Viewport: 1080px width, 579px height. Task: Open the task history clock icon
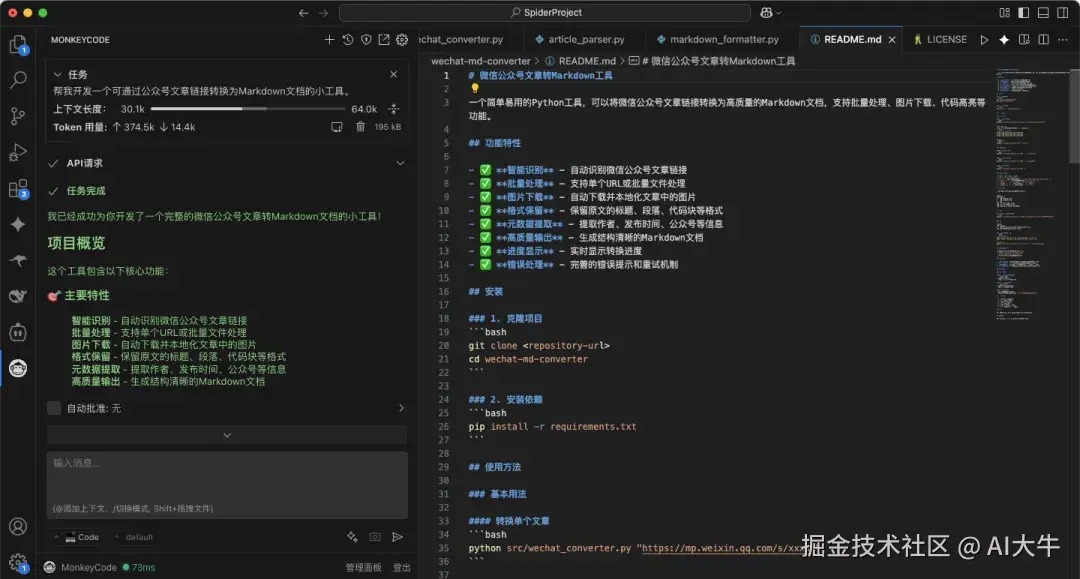[348, 40]
